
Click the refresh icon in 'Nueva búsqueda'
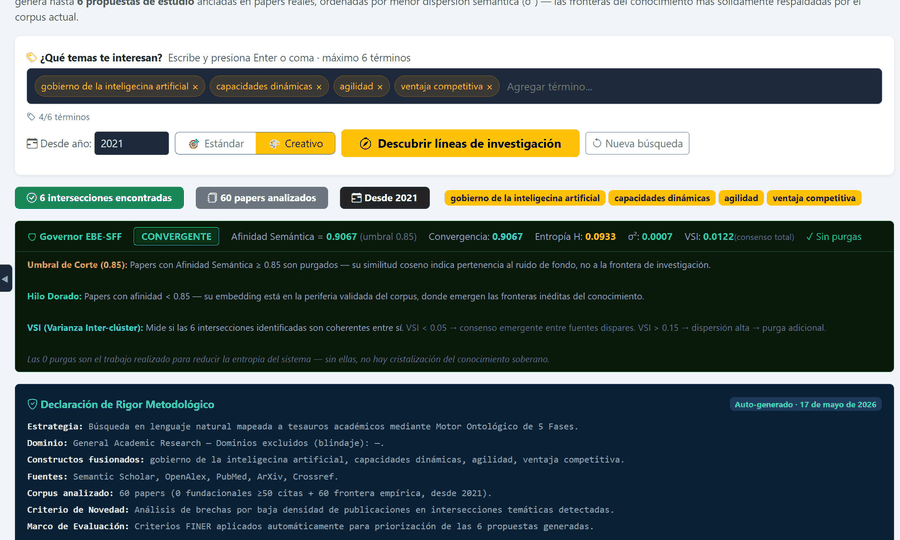click(597, 143)
